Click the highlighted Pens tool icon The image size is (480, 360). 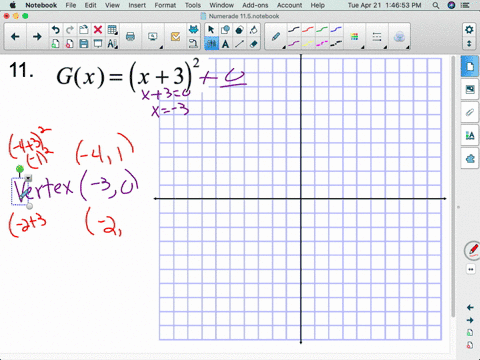click(211, 44)
